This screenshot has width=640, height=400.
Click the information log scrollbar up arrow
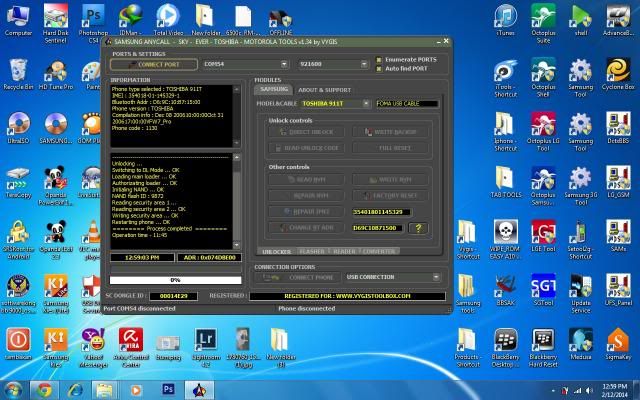[236, 89]
